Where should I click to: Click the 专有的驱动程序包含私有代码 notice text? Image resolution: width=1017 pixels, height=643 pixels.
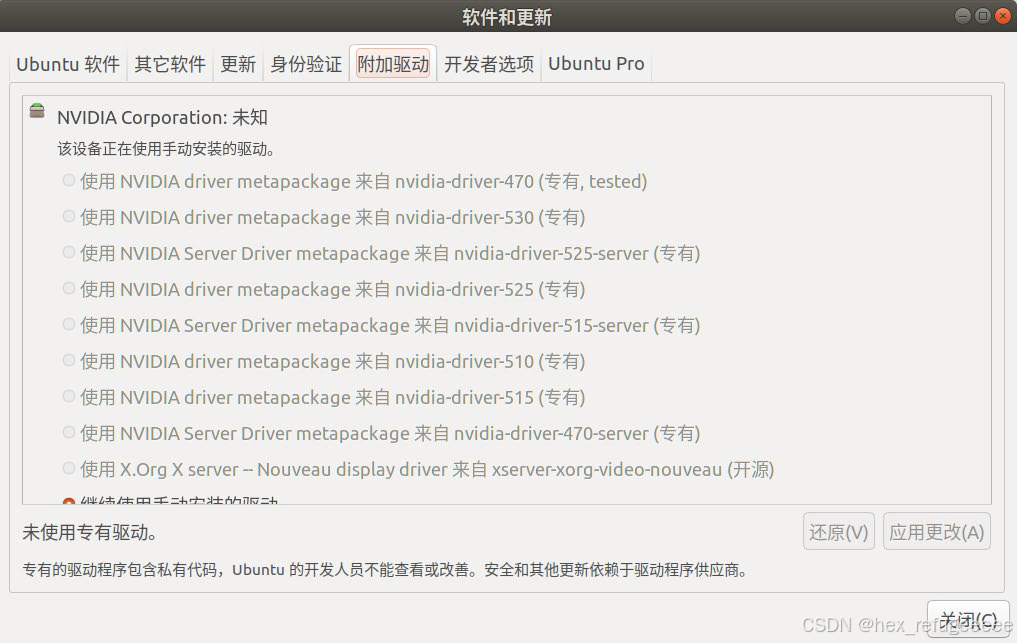[x=385, y=570]
